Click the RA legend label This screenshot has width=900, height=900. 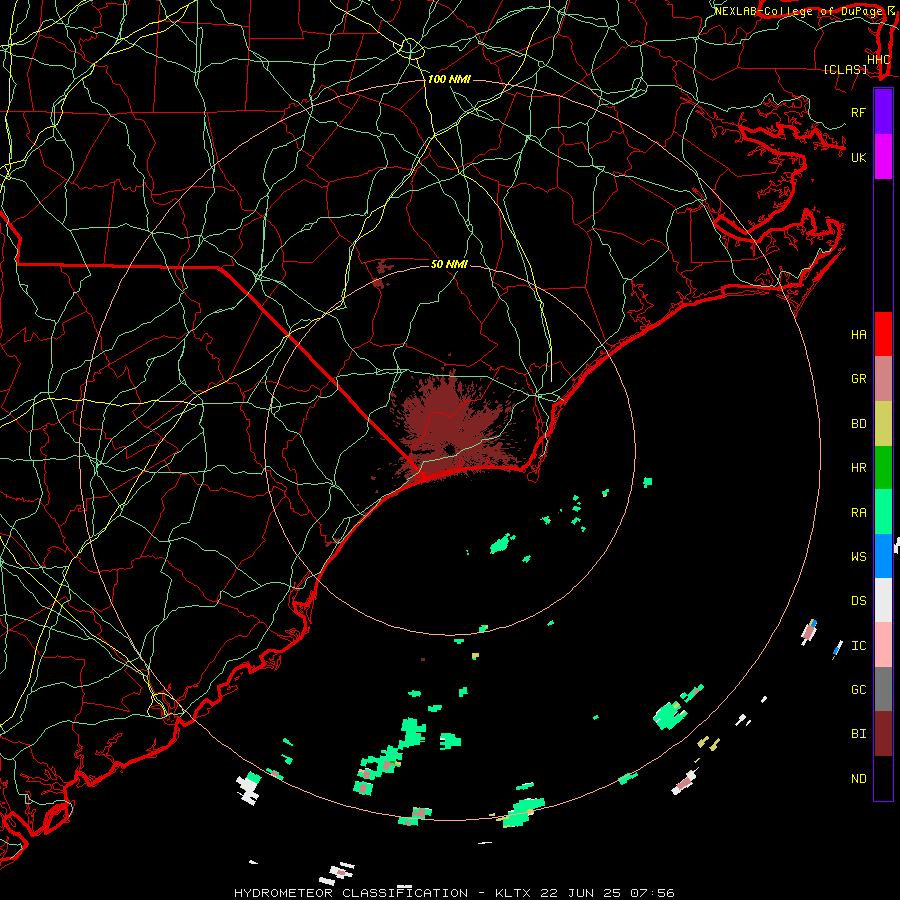click(858, 513)
